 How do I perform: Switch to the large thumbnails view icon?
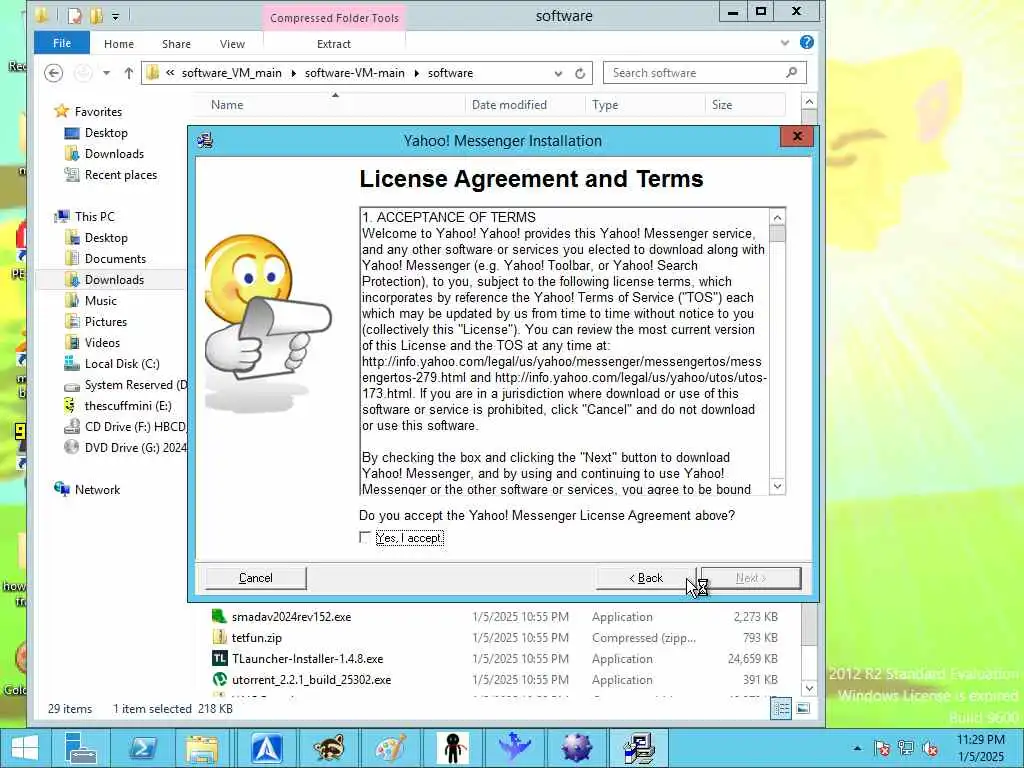(803, 709)
